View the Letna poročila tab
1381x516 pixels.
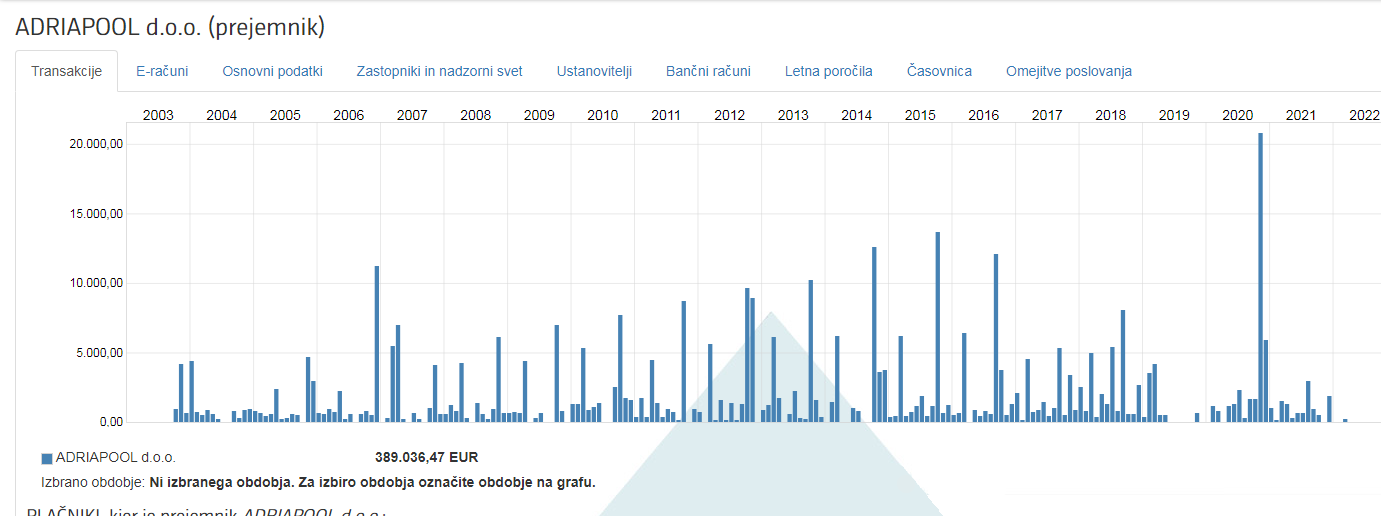(x=828, y=71)
